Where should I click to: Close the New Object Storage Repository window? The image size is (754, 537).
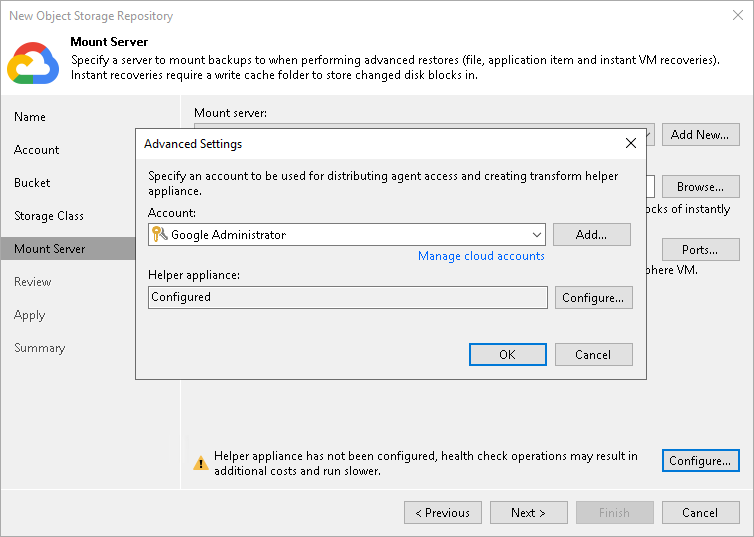click(738, 15)
